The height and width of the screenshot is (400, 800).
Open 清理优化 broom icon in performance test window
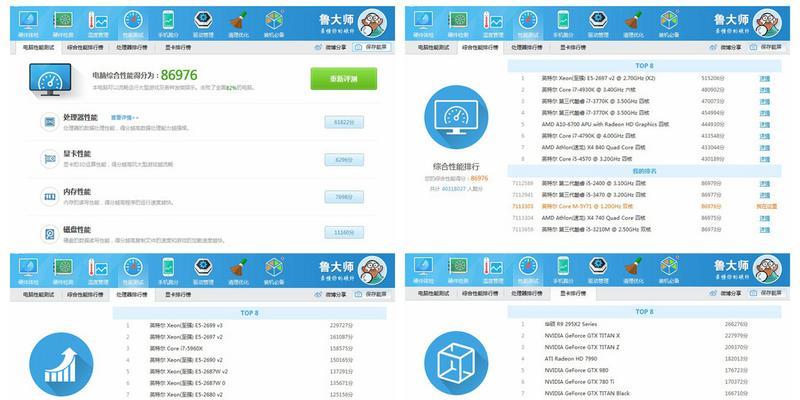pos(238,24)
